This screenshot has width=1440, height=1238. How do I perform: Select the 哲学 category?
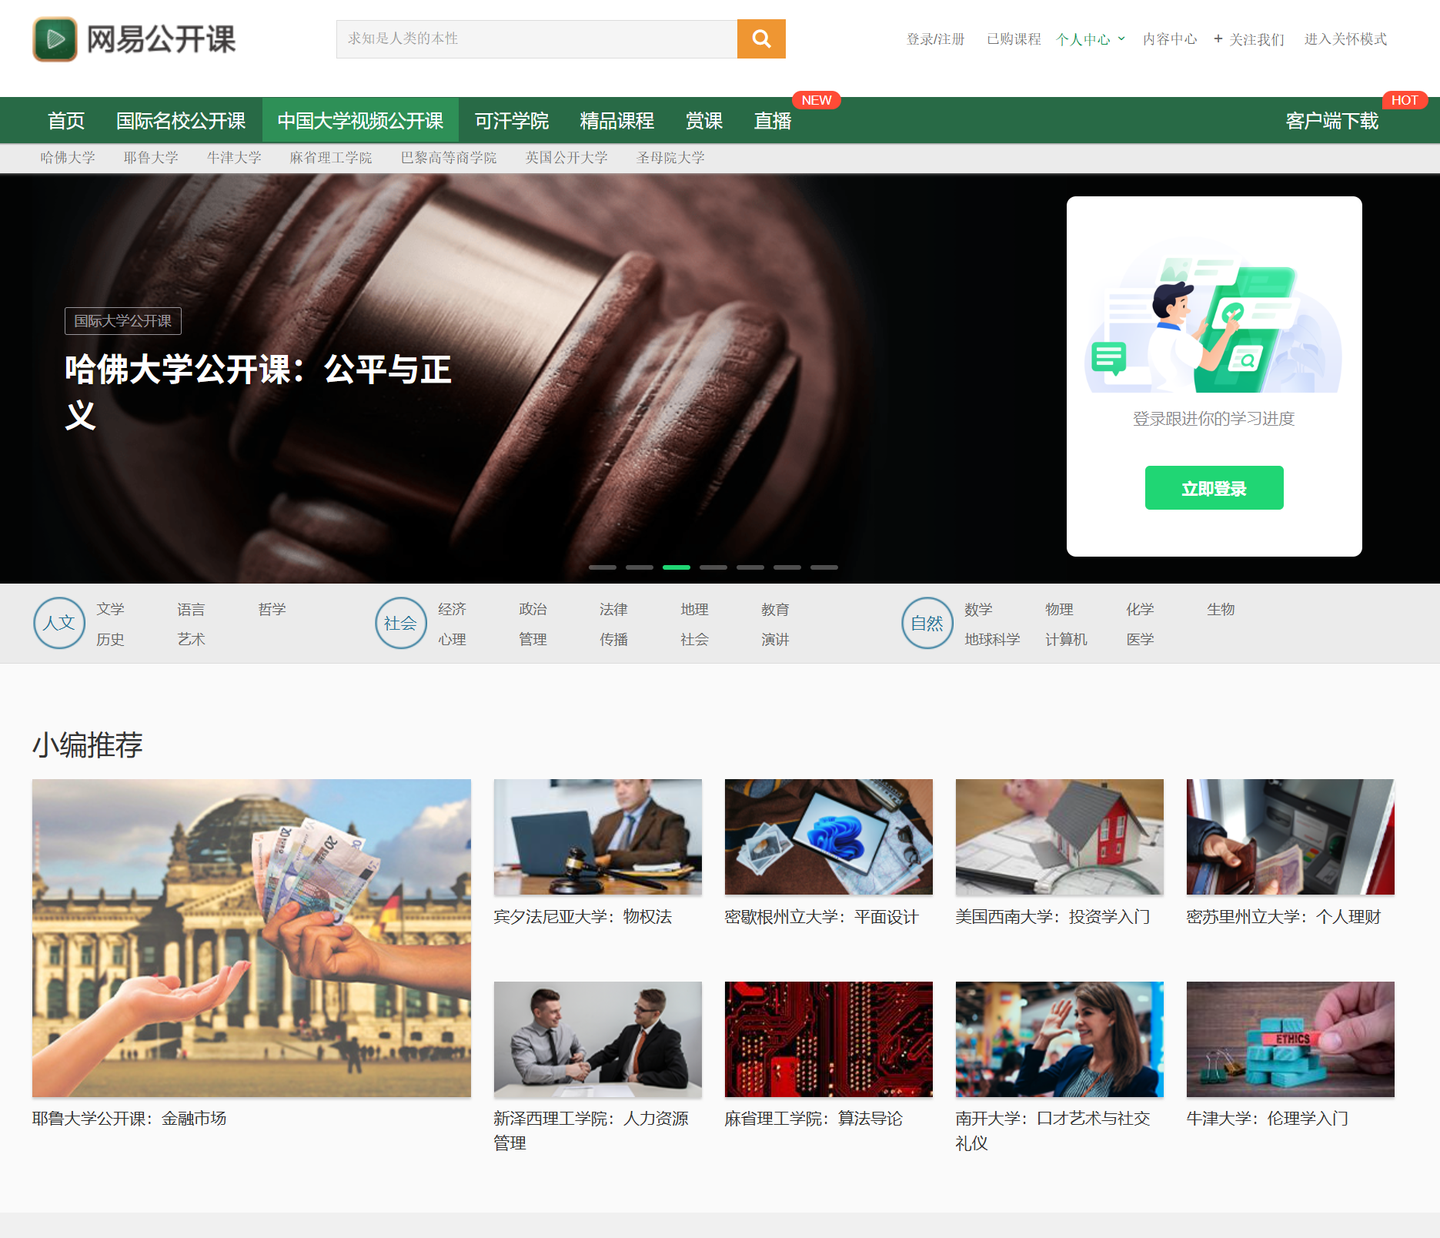272,609
